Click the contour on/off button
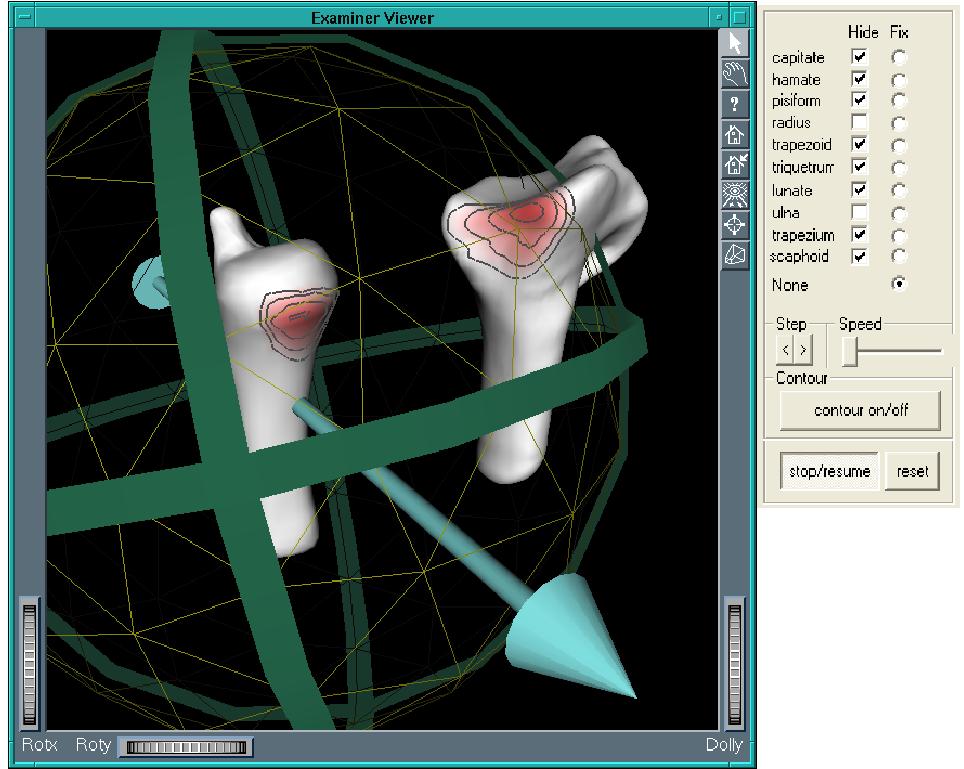 click(860, 410)
